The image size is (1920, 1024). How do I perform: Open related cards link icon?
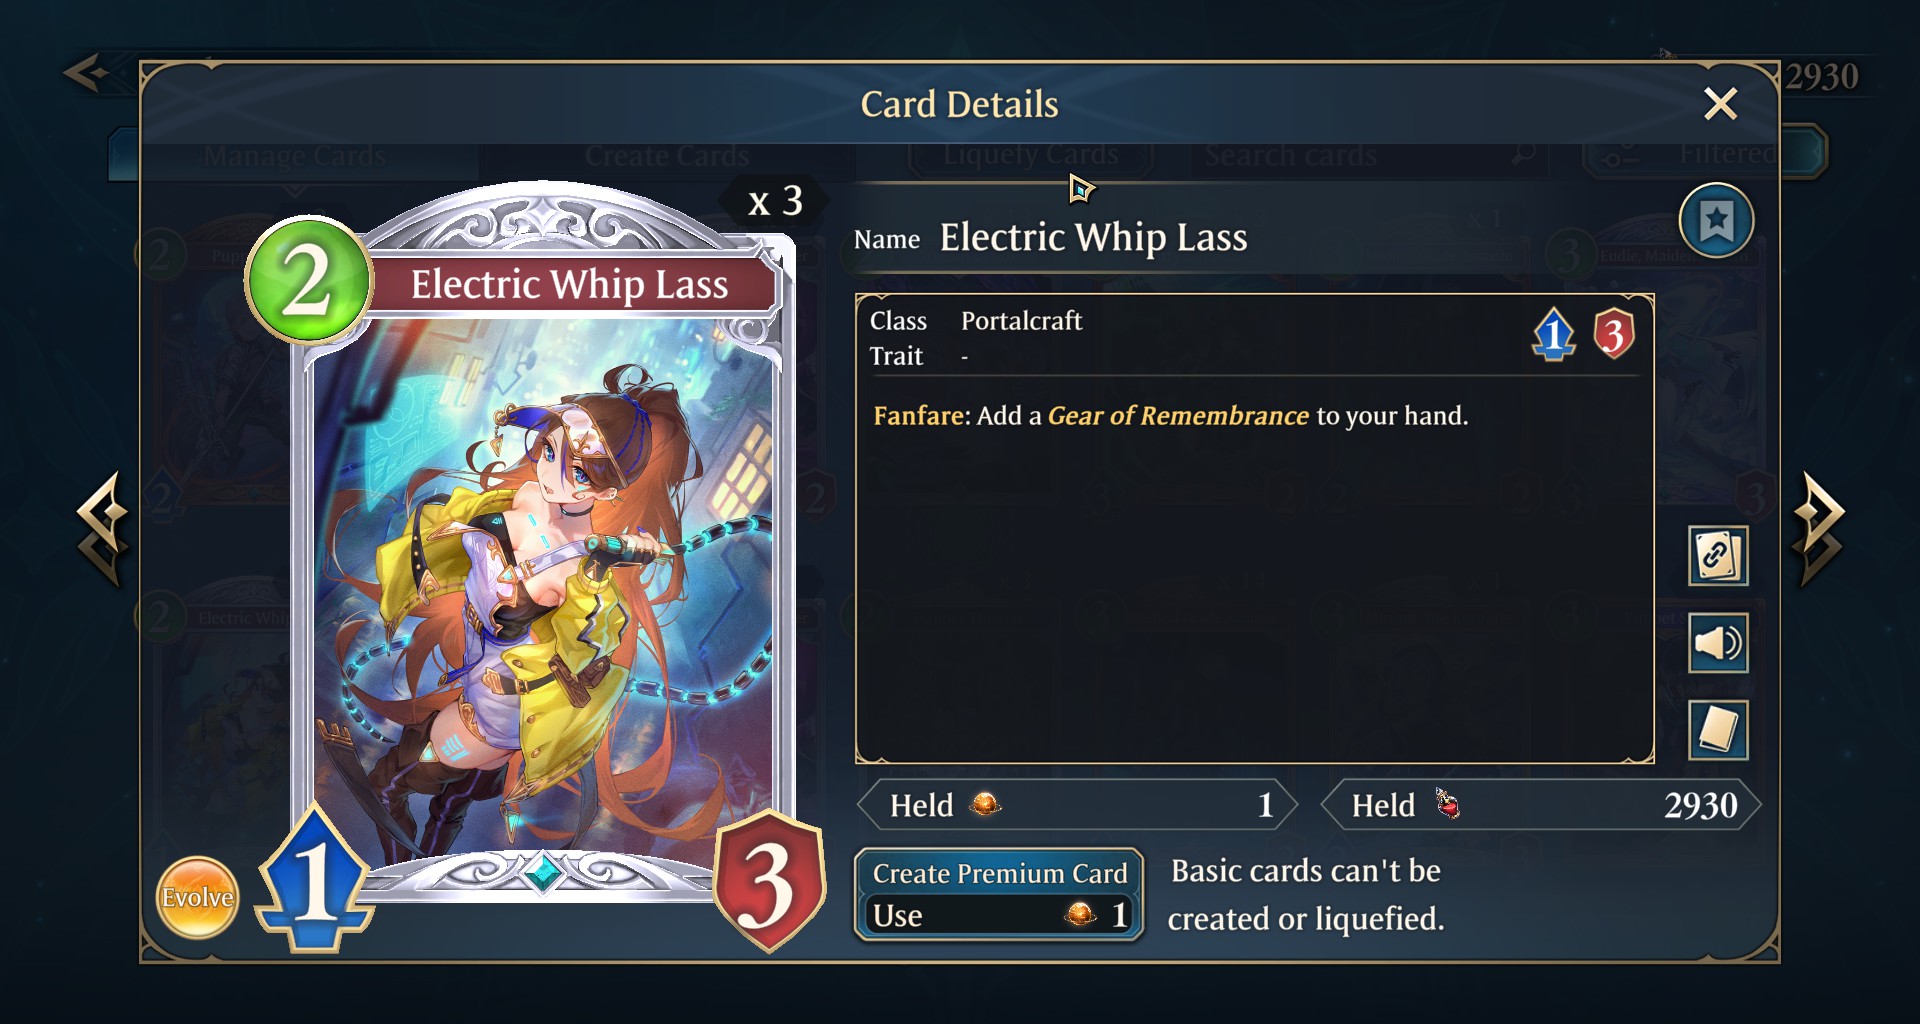pos(1718,555)
